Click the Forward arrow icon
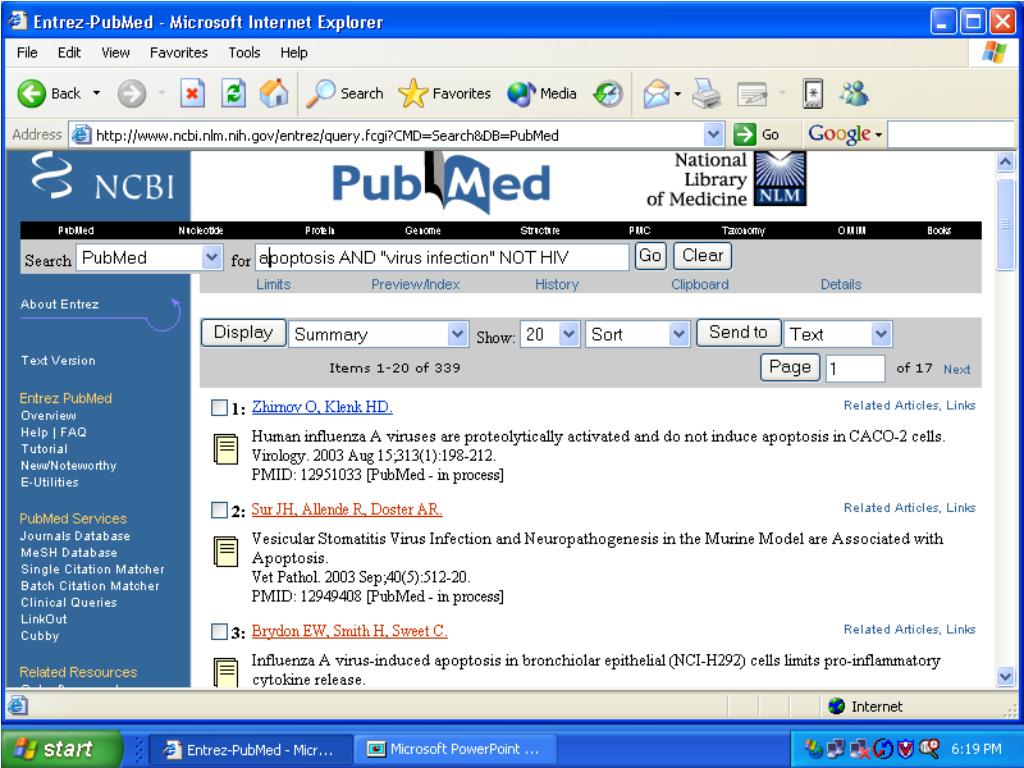The width and height of the screenshot is (1024, 768). pos(132,94)
